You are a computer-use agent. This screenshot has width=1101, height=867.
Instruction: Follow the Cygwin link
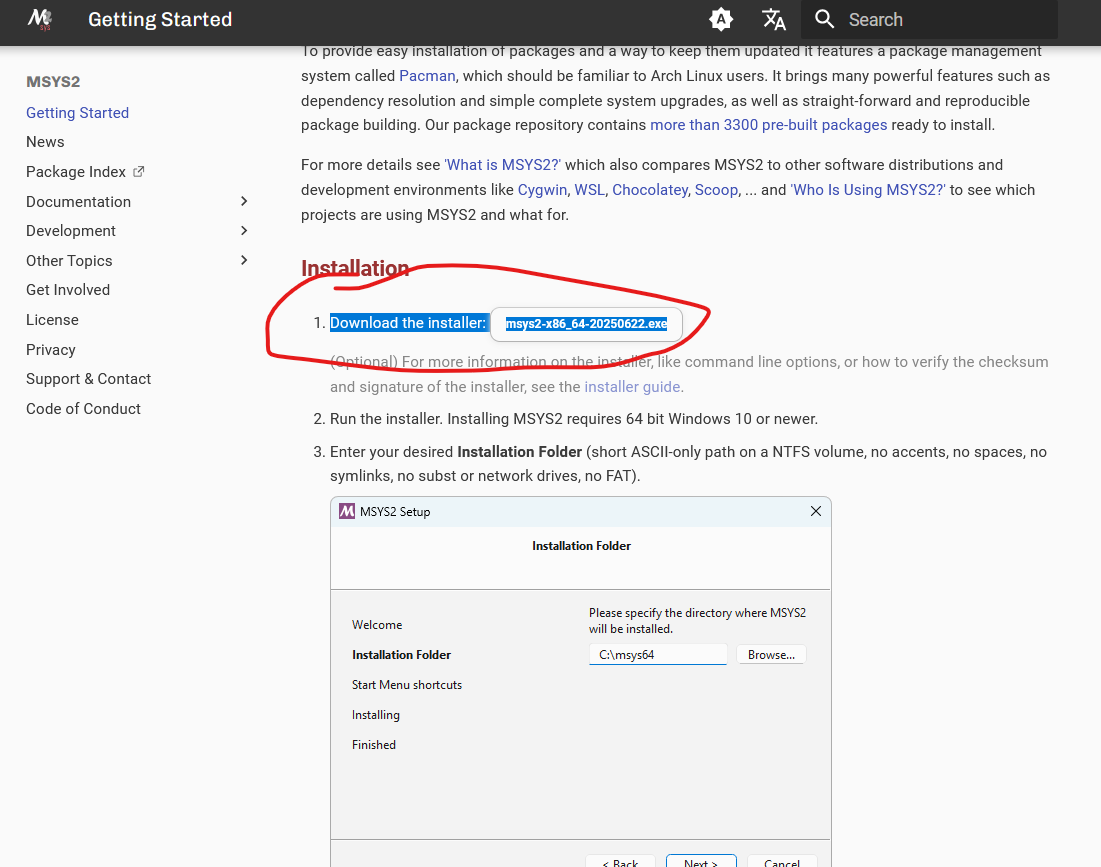click(542, 190)
